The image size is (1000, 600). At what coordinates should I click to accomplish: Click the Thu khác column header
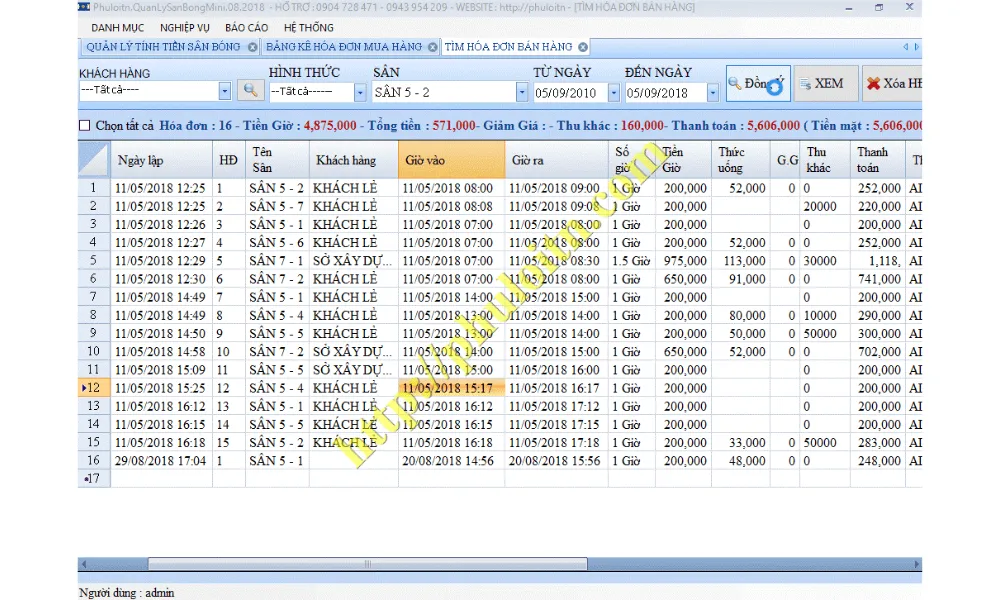pyautogui.click(x=825, y=160)
